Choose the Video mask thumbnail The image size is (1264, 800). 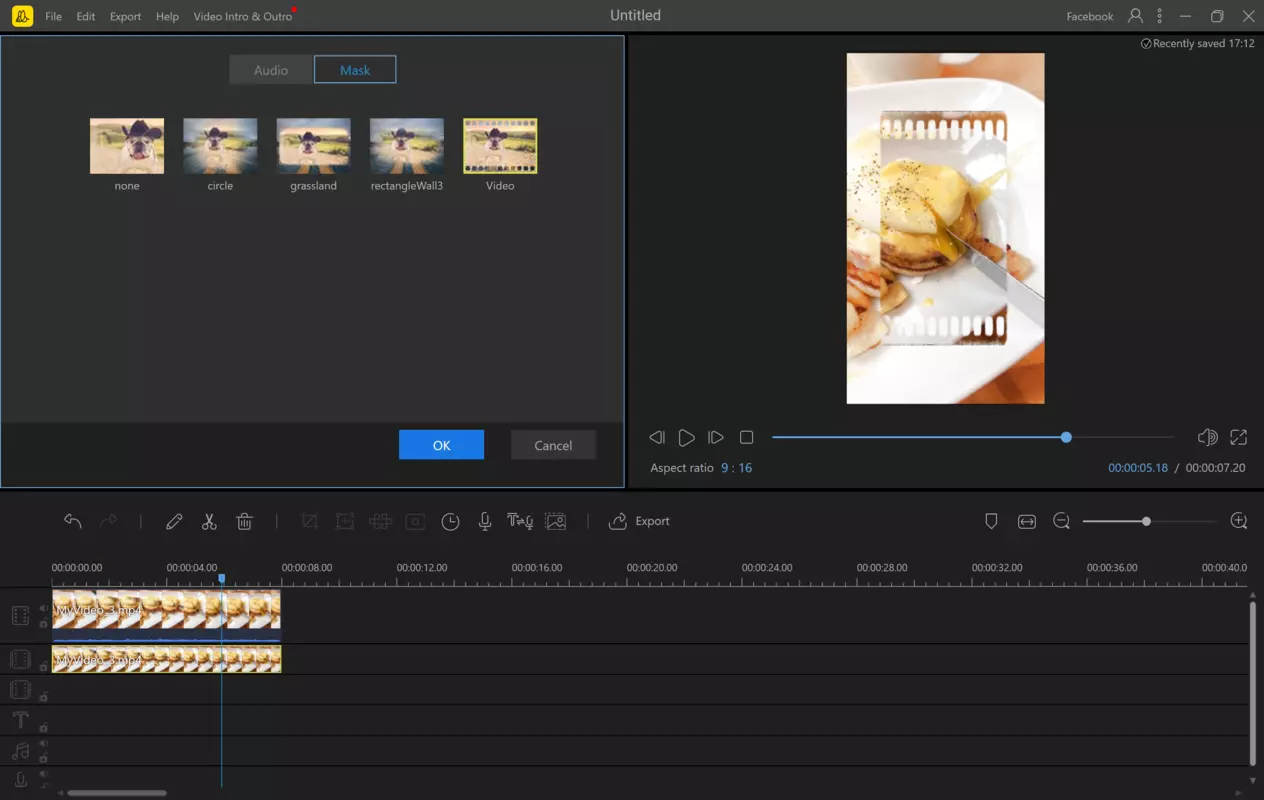(x=500, y=146)
